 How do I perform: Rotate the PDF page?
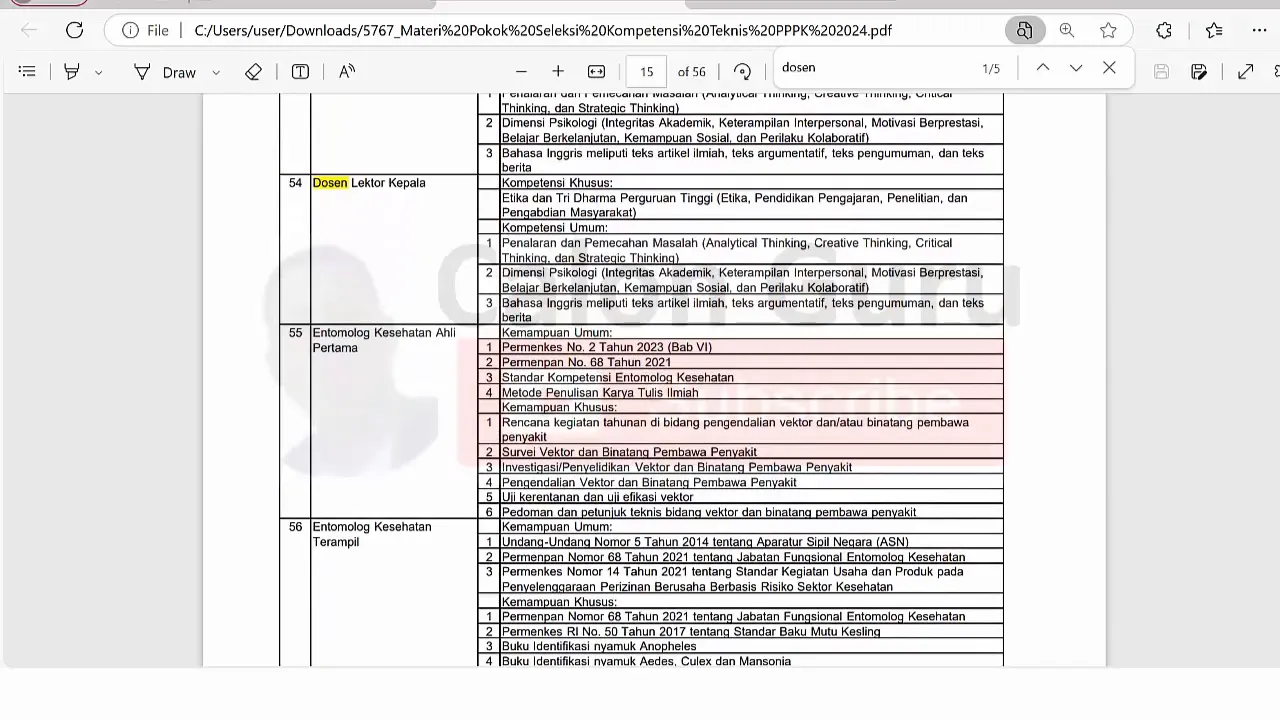pyautogui.click(x=742, y=71)
